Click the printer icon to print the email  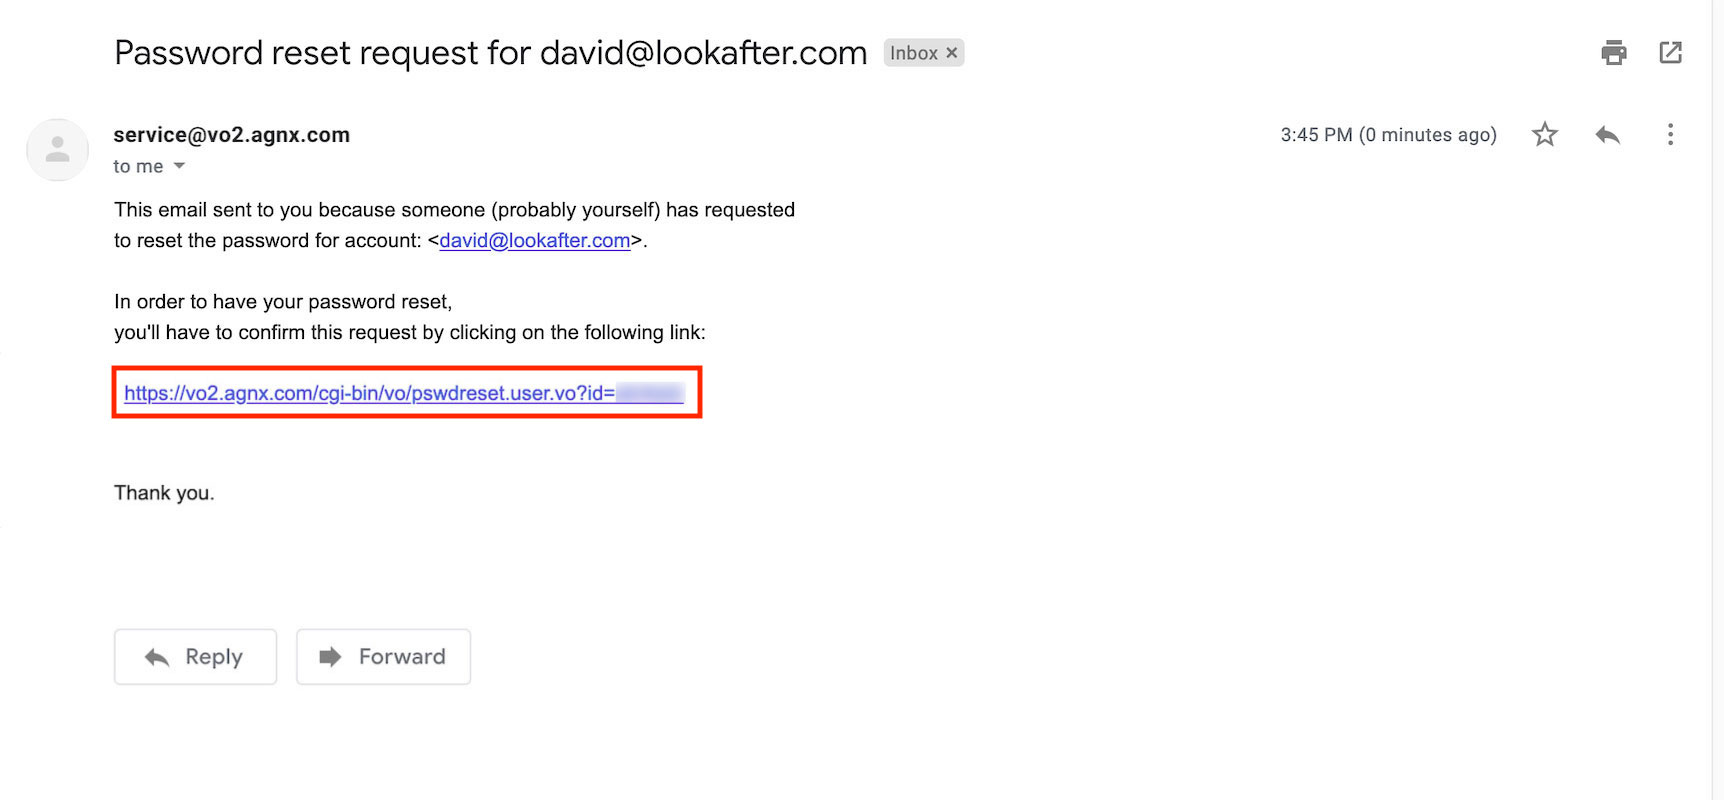(x=1613, y=52)
